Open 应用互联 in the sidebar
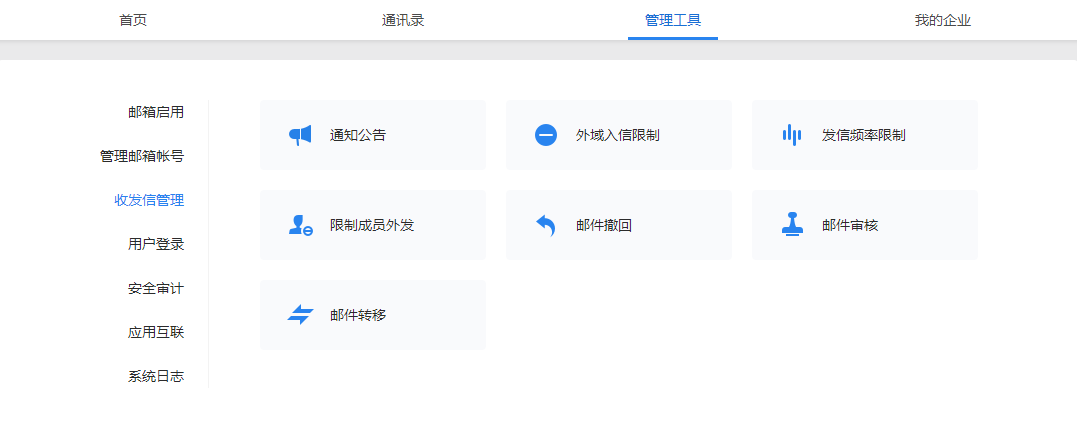Image resolution: width=1077 pixels, height=426 pixels. [x=156, y=332]
